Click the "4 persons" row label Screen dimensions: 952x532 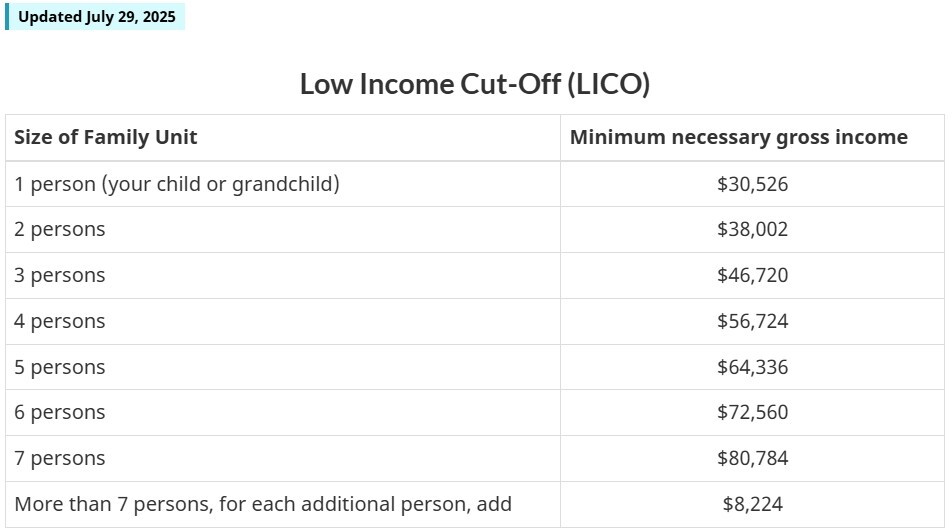[60, 322]
